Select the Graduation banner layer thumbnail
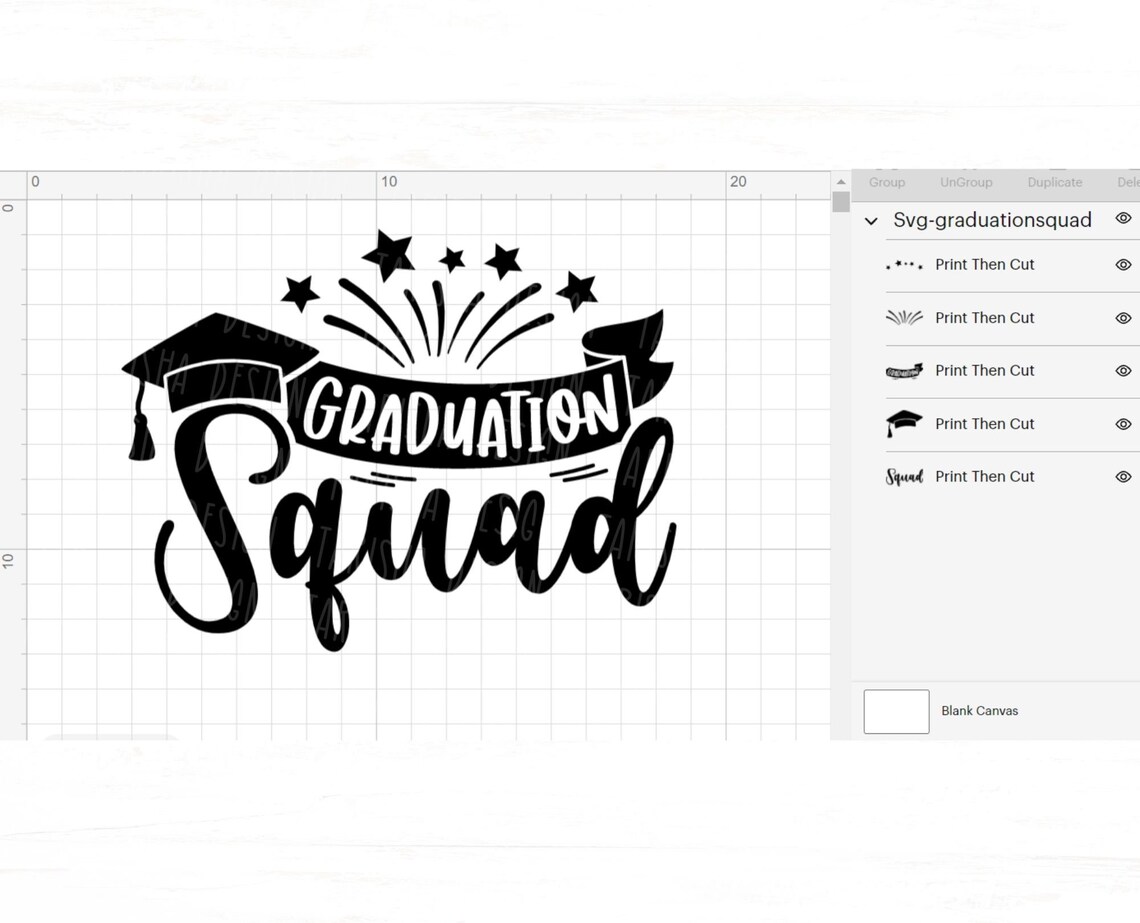The height and width of the screenshot is (923, 1140). click(x=904, y=371)
